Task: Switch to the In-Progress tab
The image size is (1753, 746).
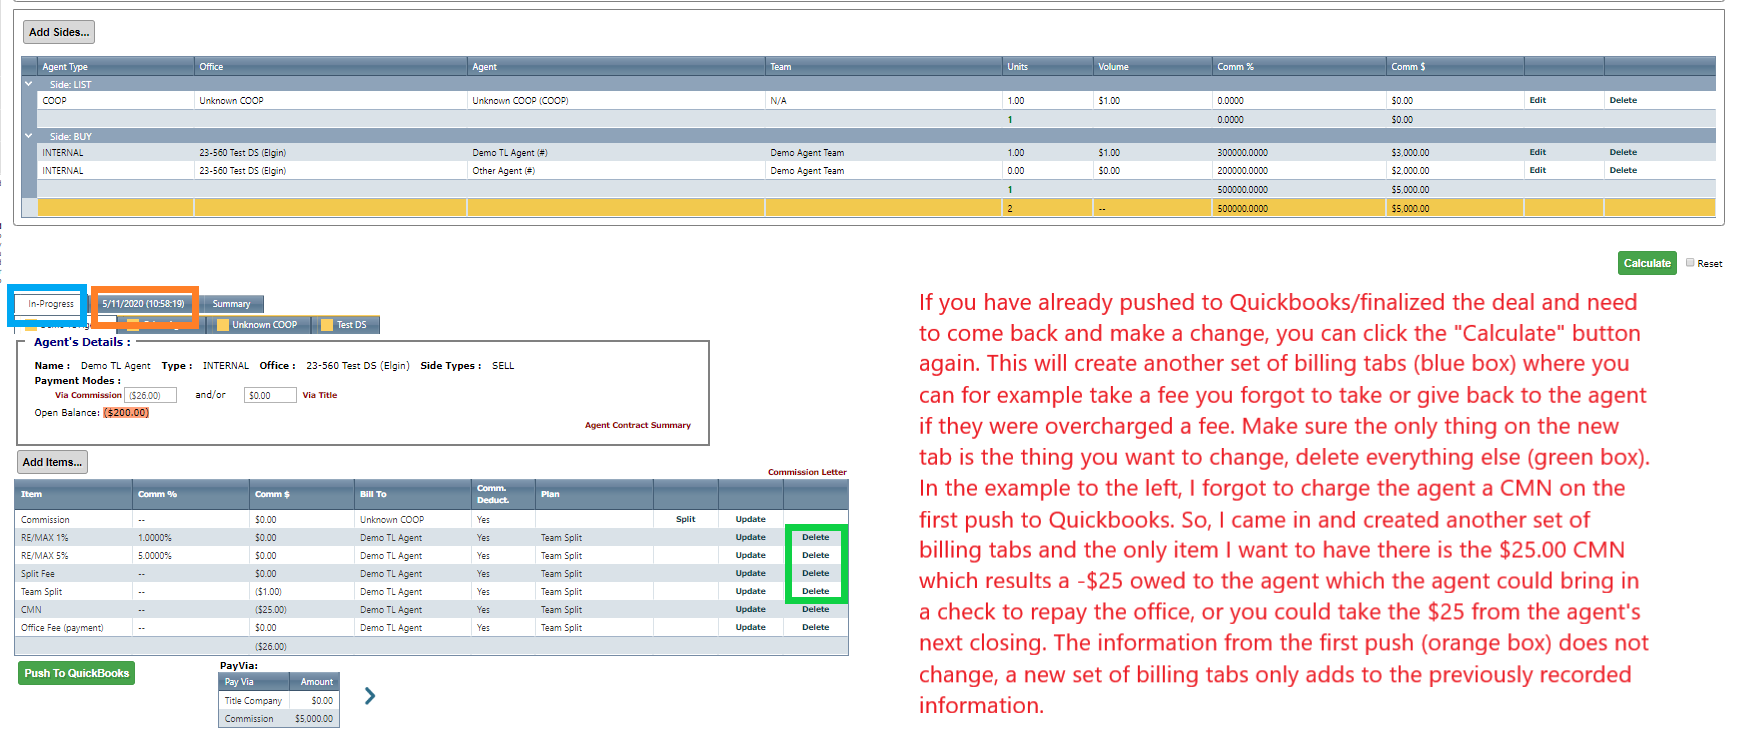Action: coord(51,304)
